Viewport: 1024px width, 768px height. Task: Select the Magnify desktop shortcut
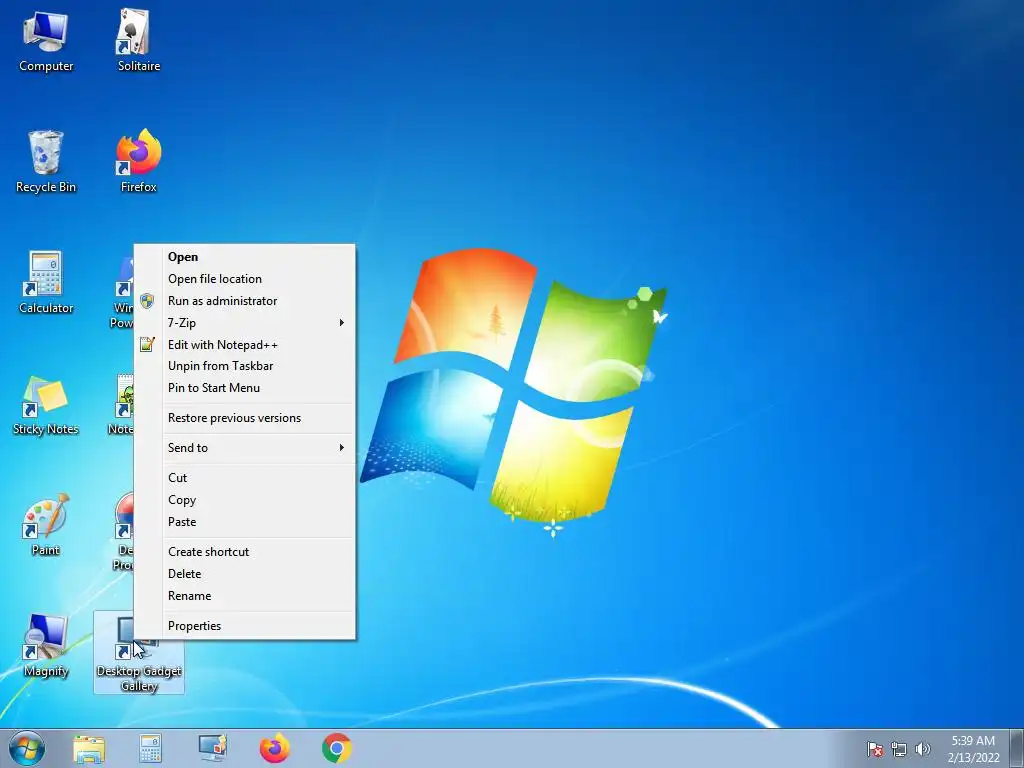[x=46, y=647]
